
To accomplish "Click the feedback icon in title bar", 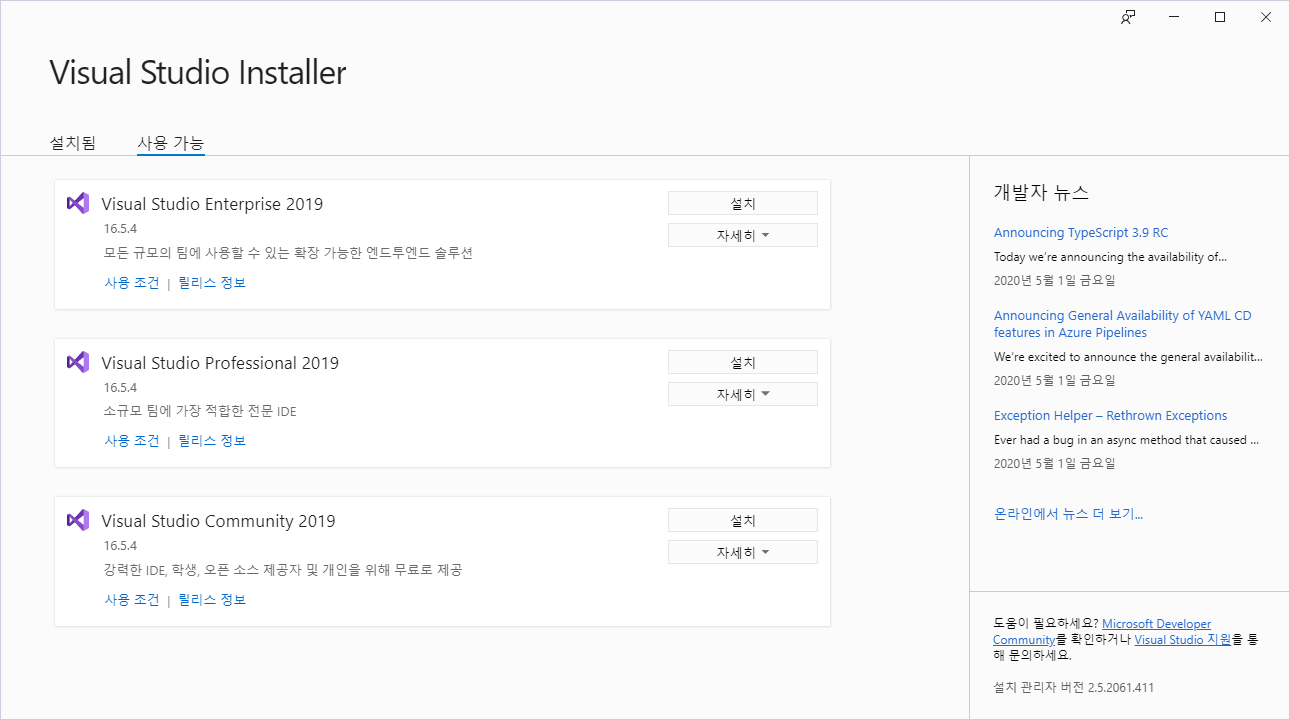I will [x=1128, y=17].
